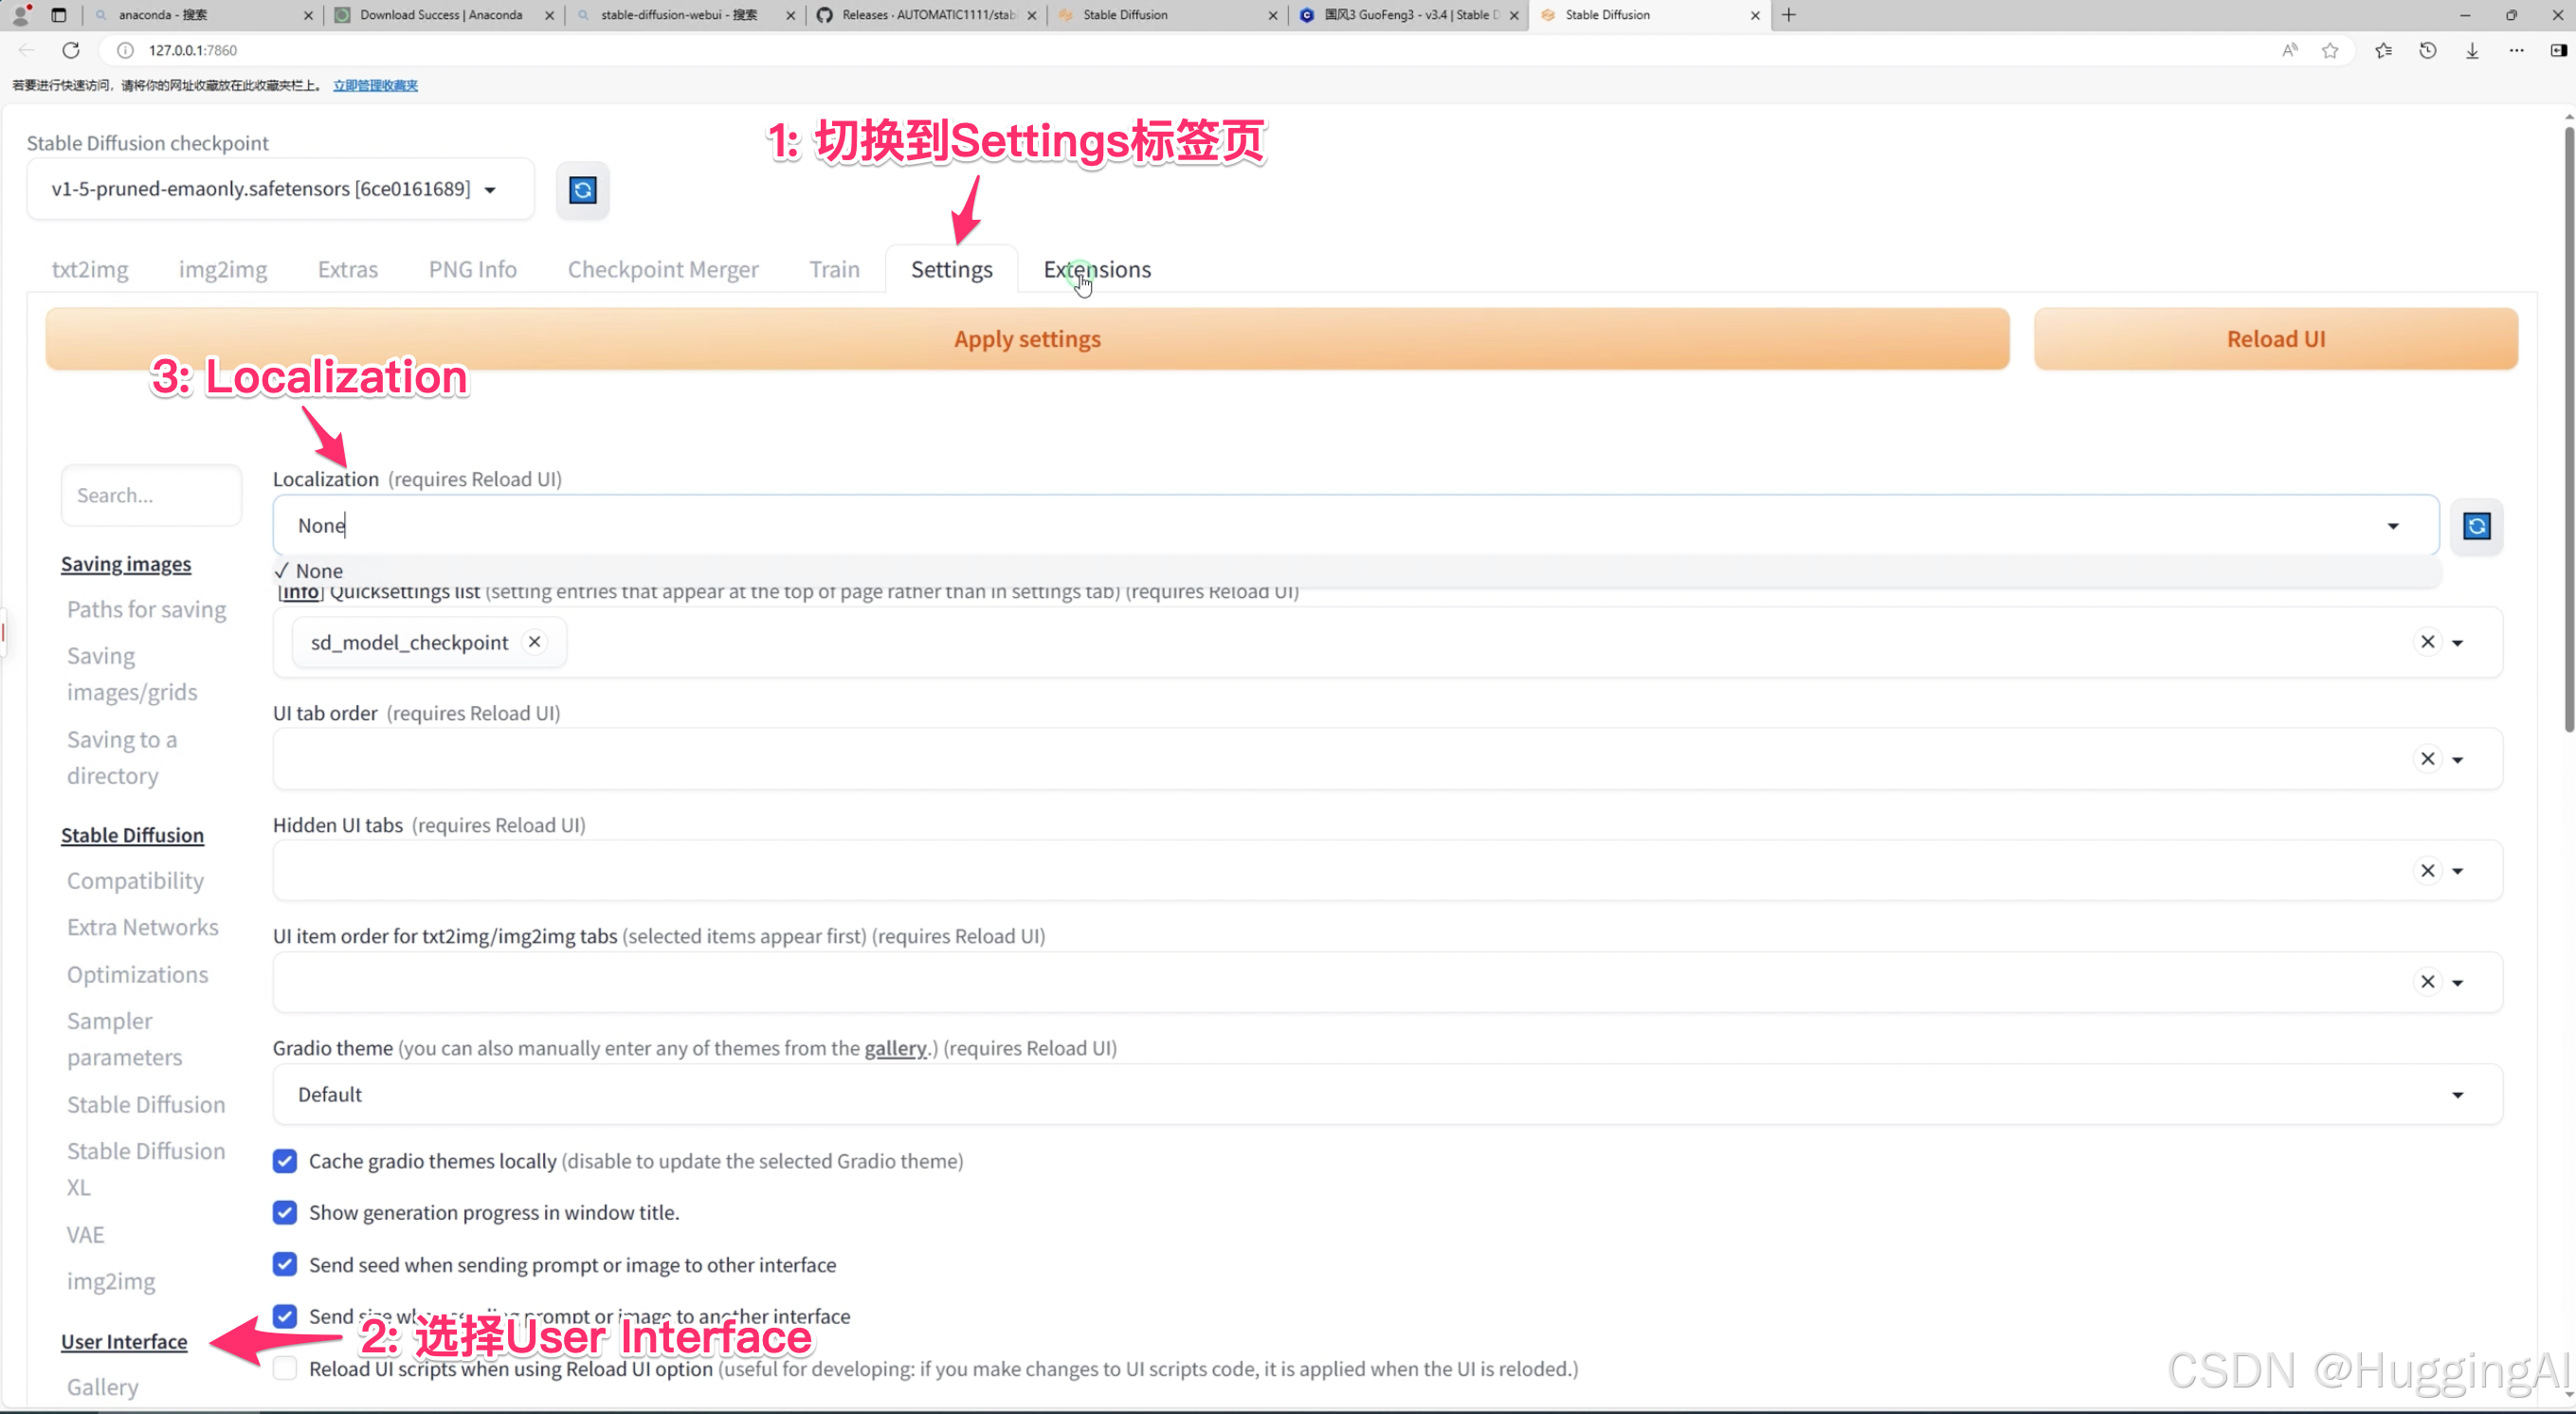Clear the UI tab order field

(2427, 759)
